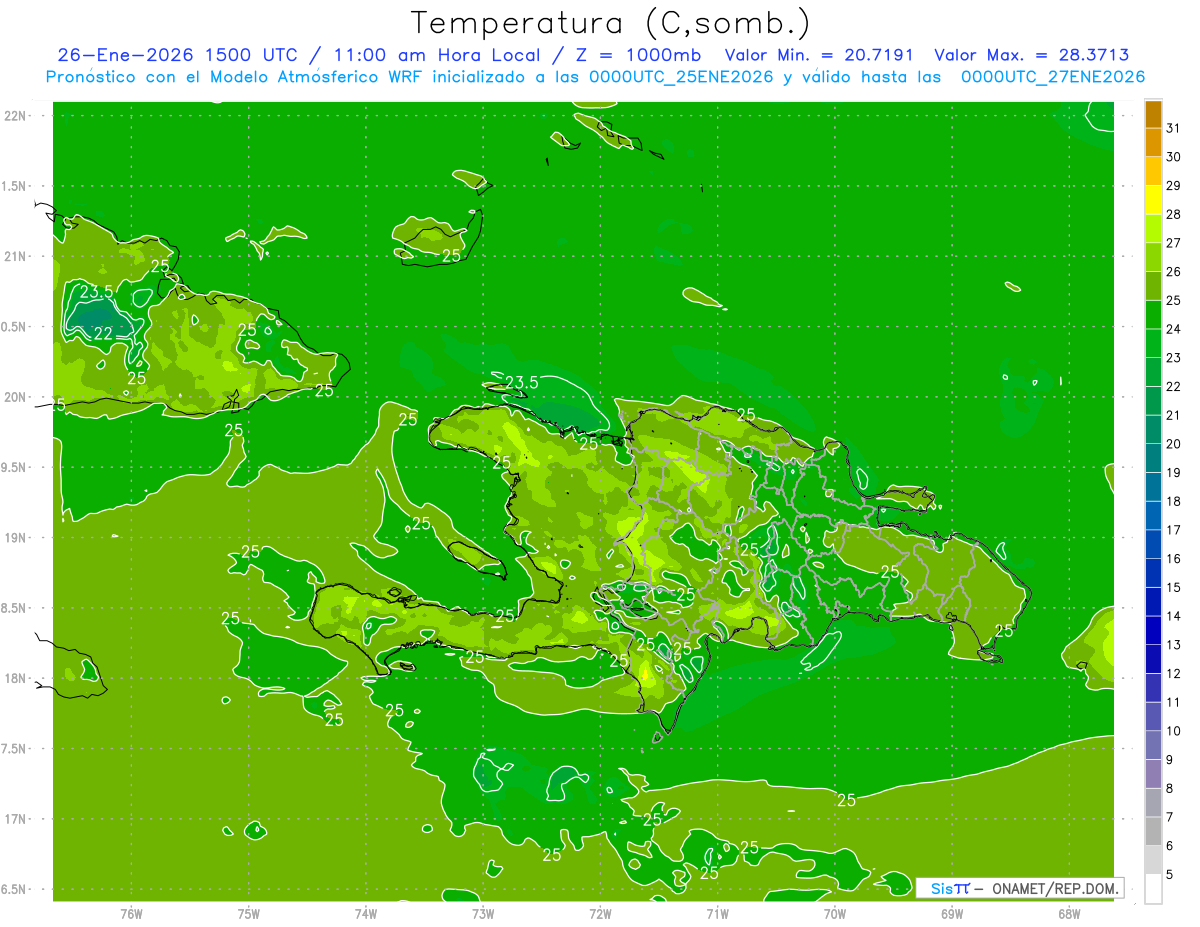Click the '23.5' contour label north of Haiti
The image size is (1200, 927).
522,382
